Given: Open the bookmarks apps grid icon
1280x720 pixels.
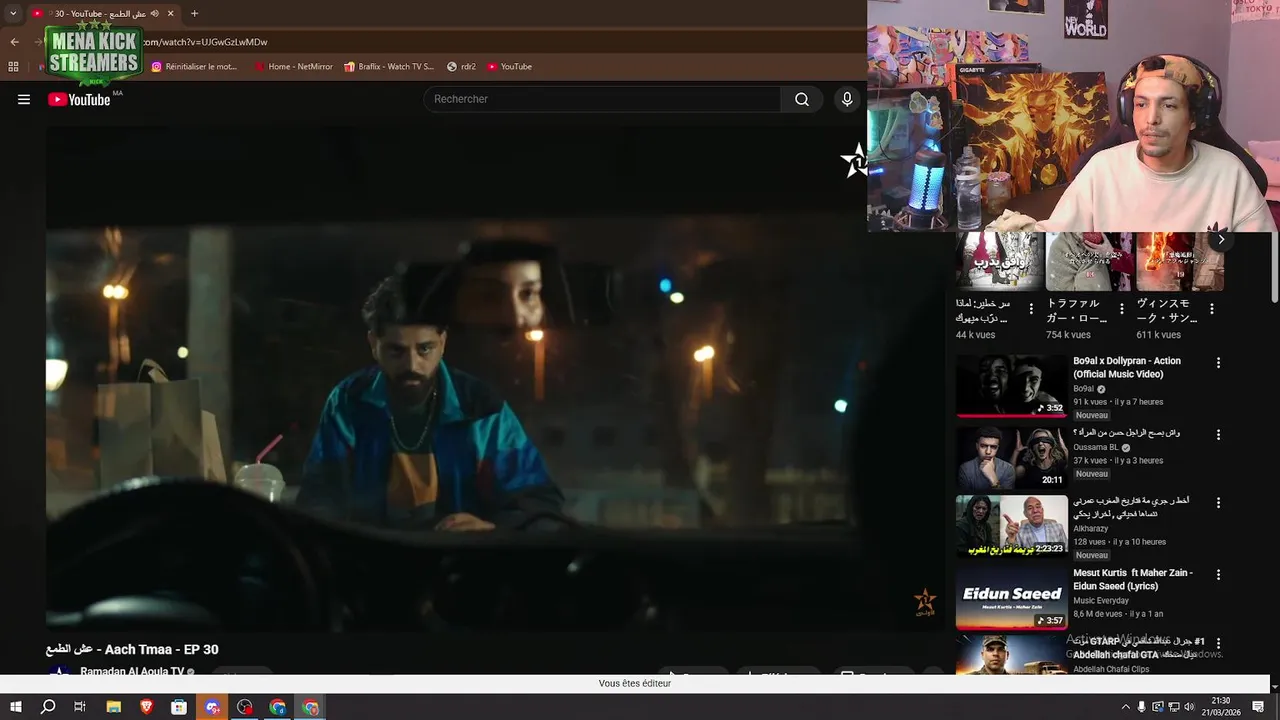Looking at the screenshot, I should tap(13, 67).
